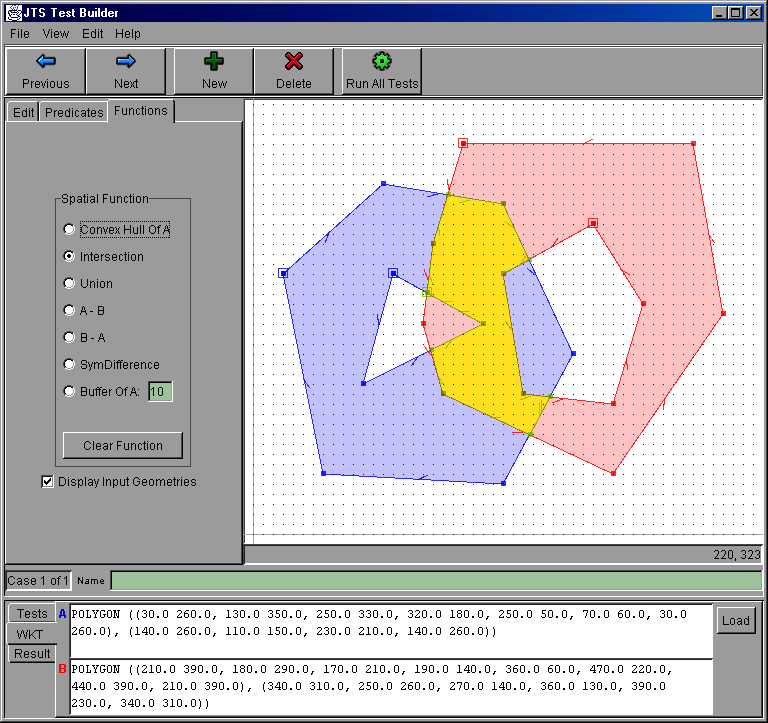Image resolution: width=768 pixels, height=723 pixels.
Task: Click the Case 1 of 1 label
Action: tap(38, 580)
